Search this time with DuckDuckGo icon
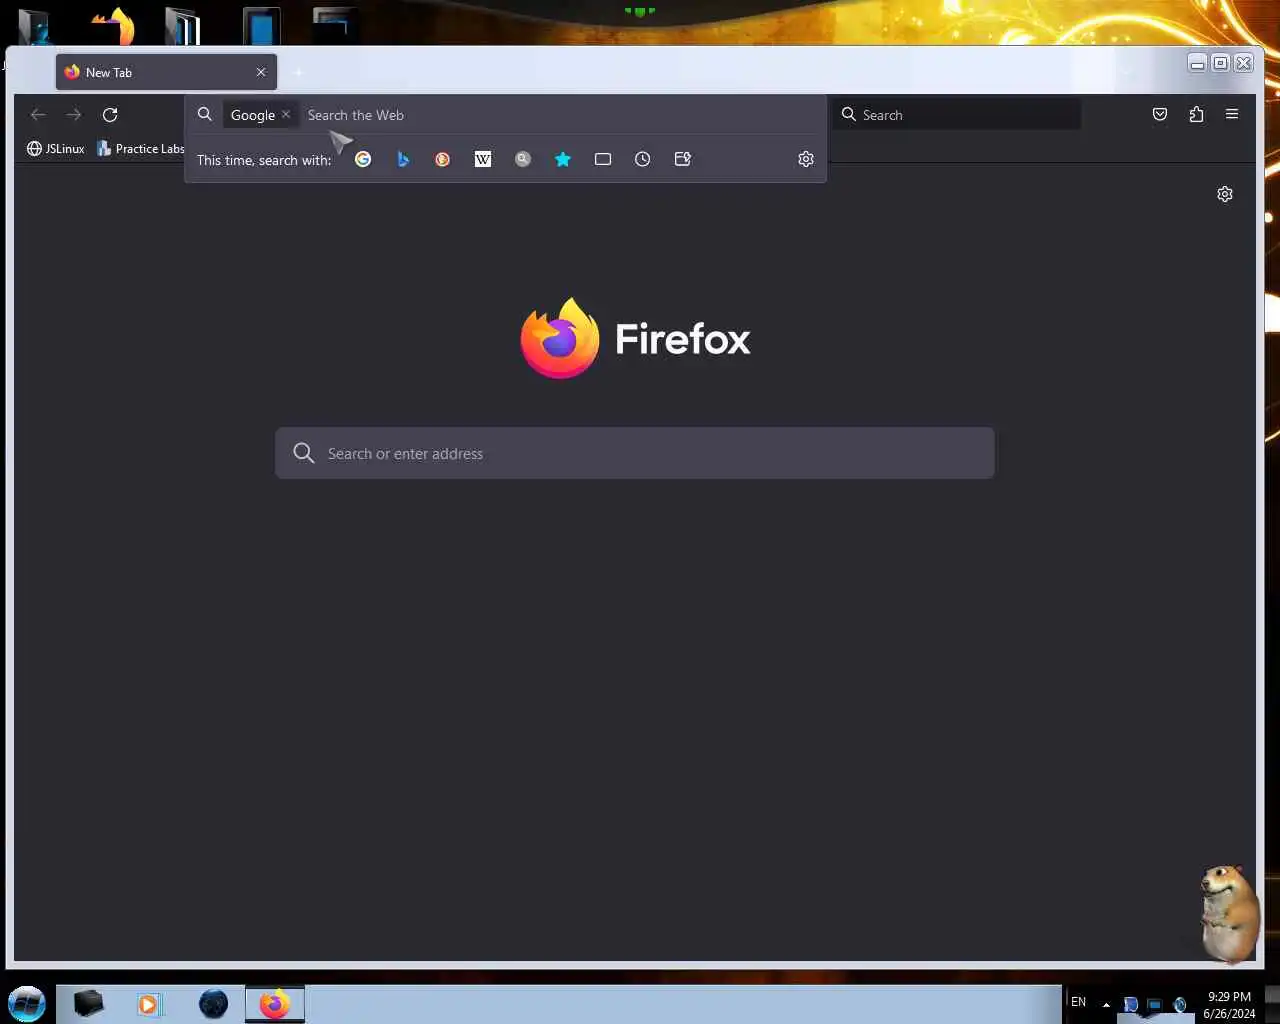 (443, 159)
